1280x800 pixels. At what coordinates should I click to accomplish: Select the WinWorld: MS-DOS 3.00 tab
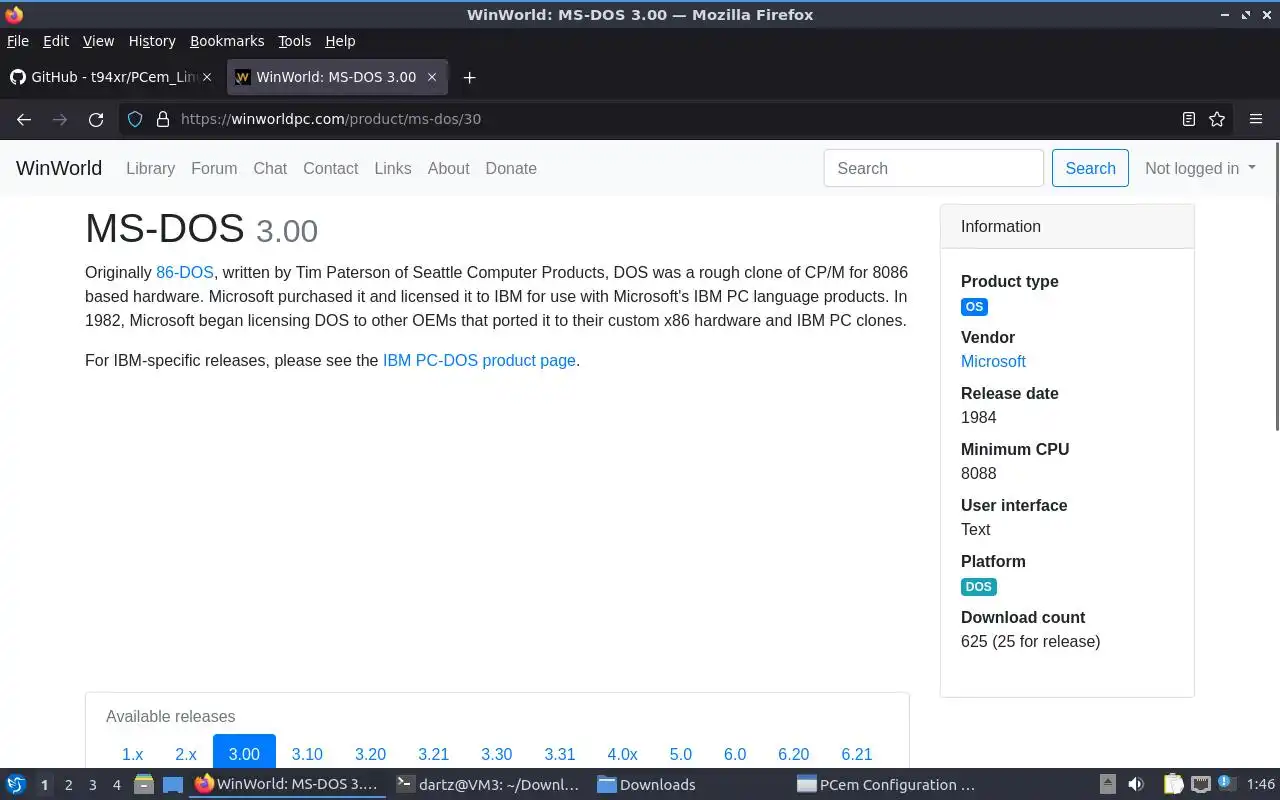pos(337,77)
